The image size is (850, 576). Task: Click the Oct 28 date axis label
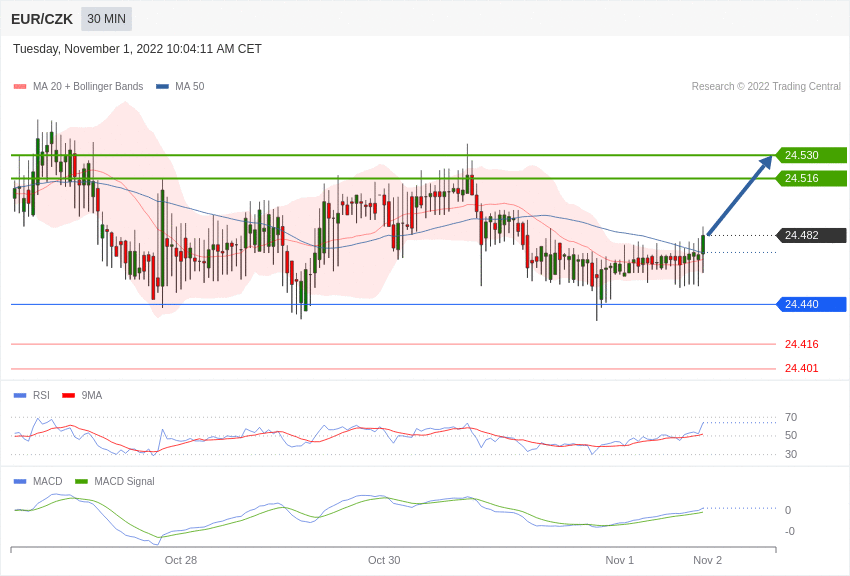point(181,560)
